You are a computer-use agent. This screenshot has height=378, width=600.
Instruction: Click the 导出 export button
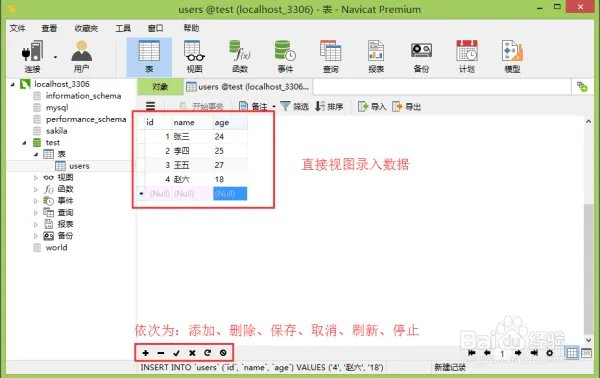point(406,106)
